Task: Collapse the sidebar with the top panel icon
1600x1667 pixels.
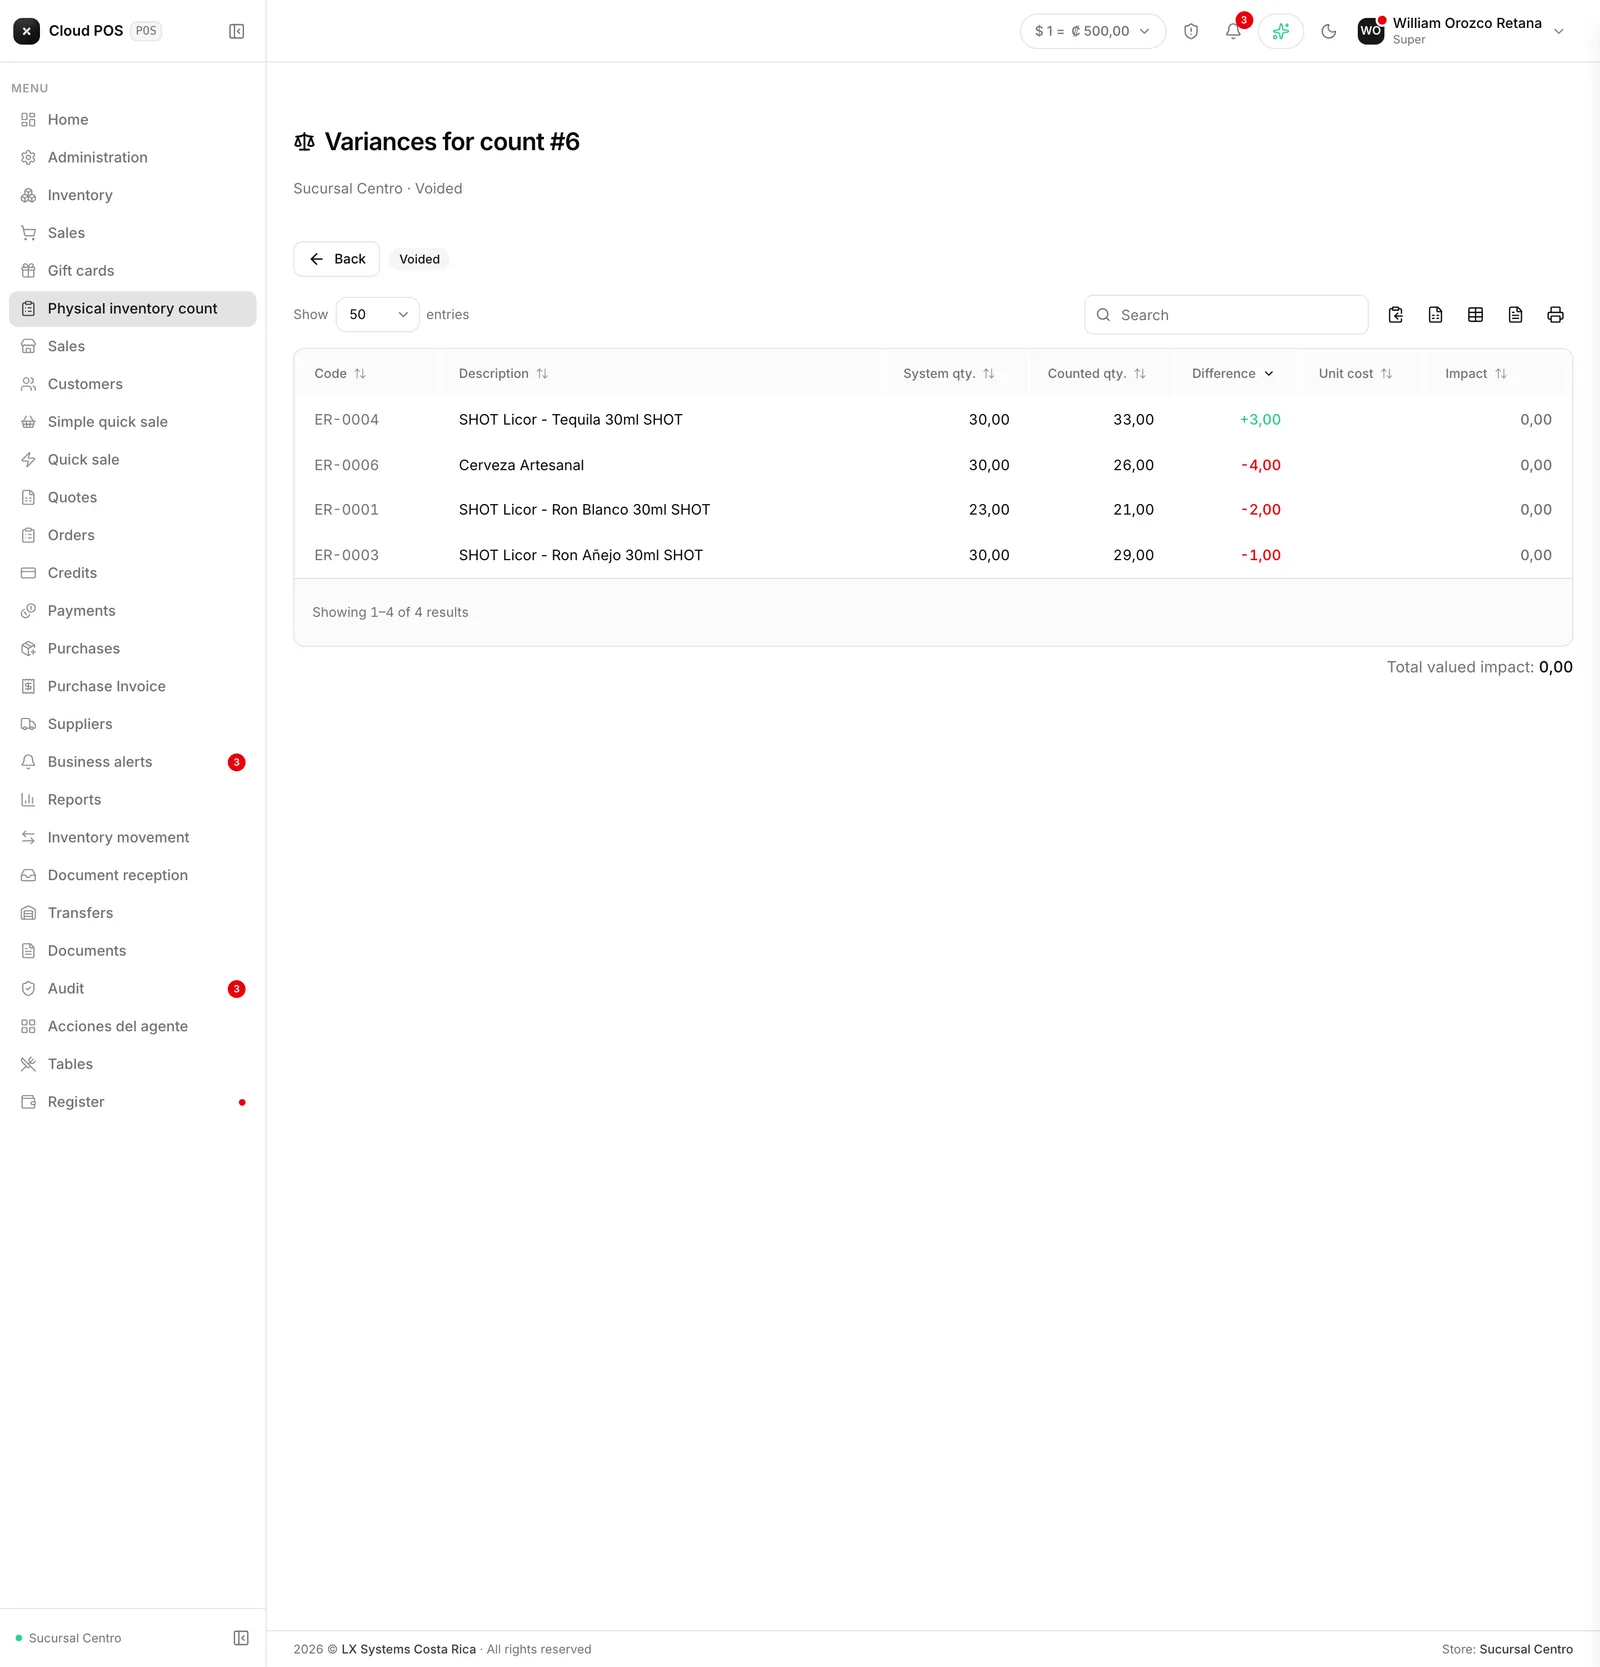Action: coord(236,31)
